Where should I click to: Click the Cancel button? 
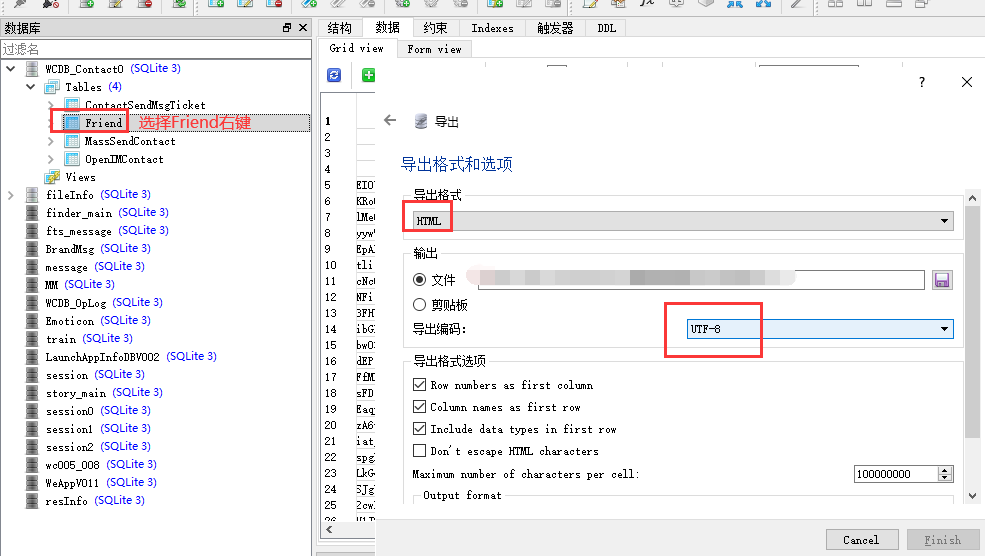[861, 540]
